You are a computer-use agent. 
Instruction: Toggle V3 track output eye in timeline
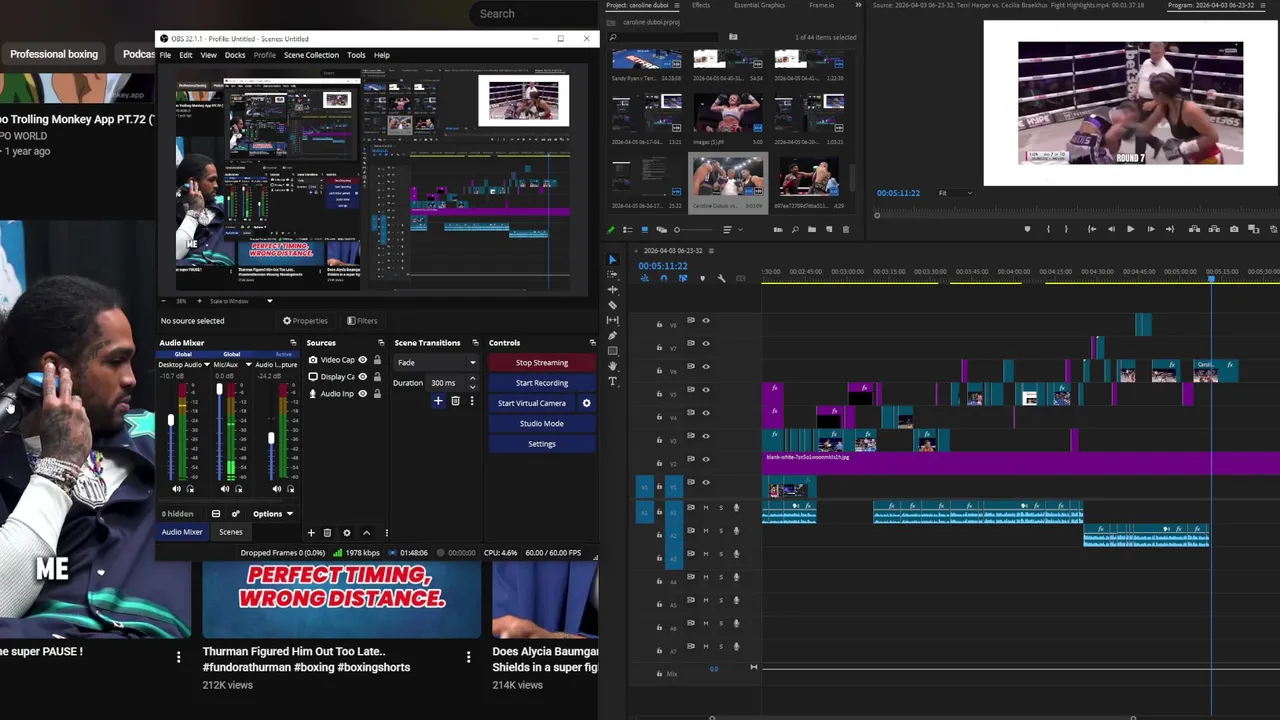pyautogui.click(x=706, y=436)
